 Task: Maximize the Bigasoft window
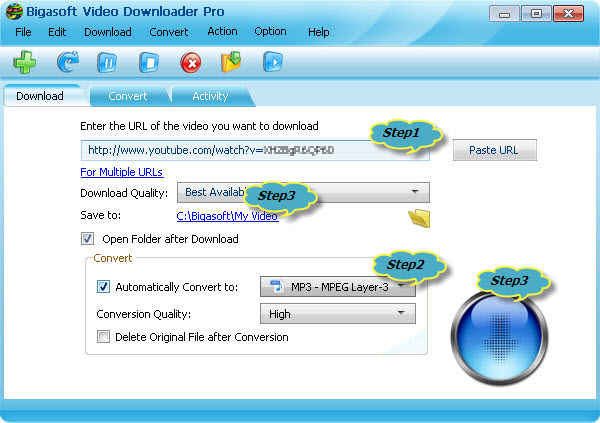[x=536, y=14]
